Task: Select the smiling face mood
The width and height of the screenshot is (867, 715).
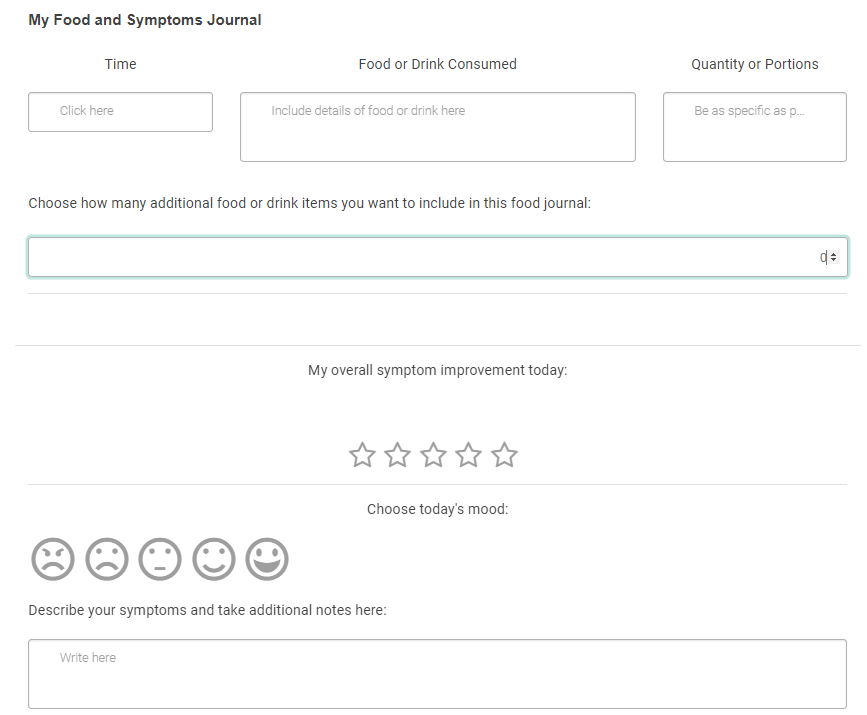Action: 214,559
